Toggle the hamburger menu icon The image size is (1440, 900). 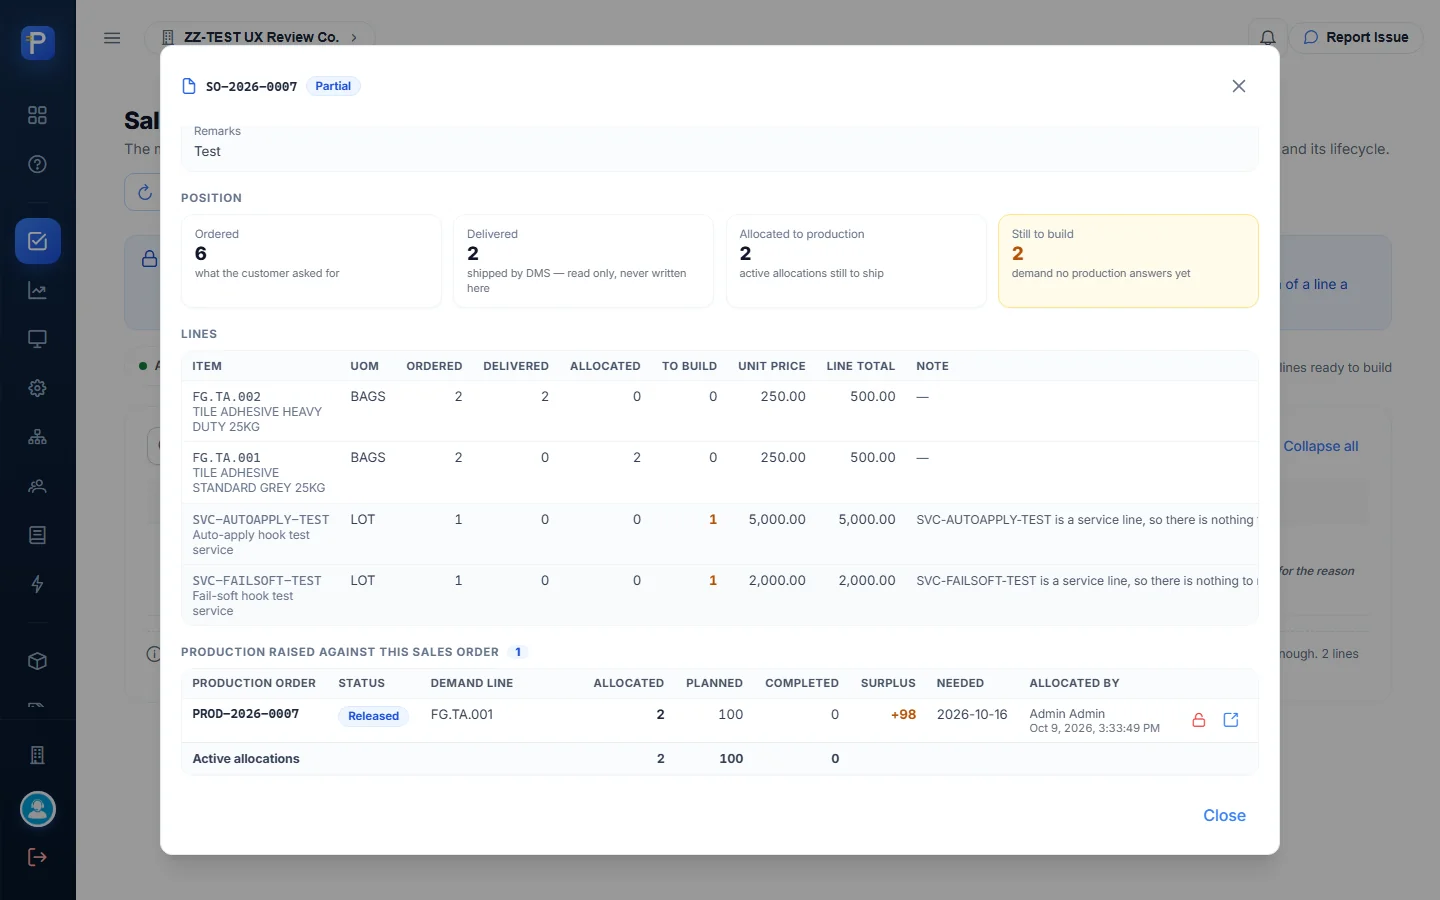click(x=112, y=38)
